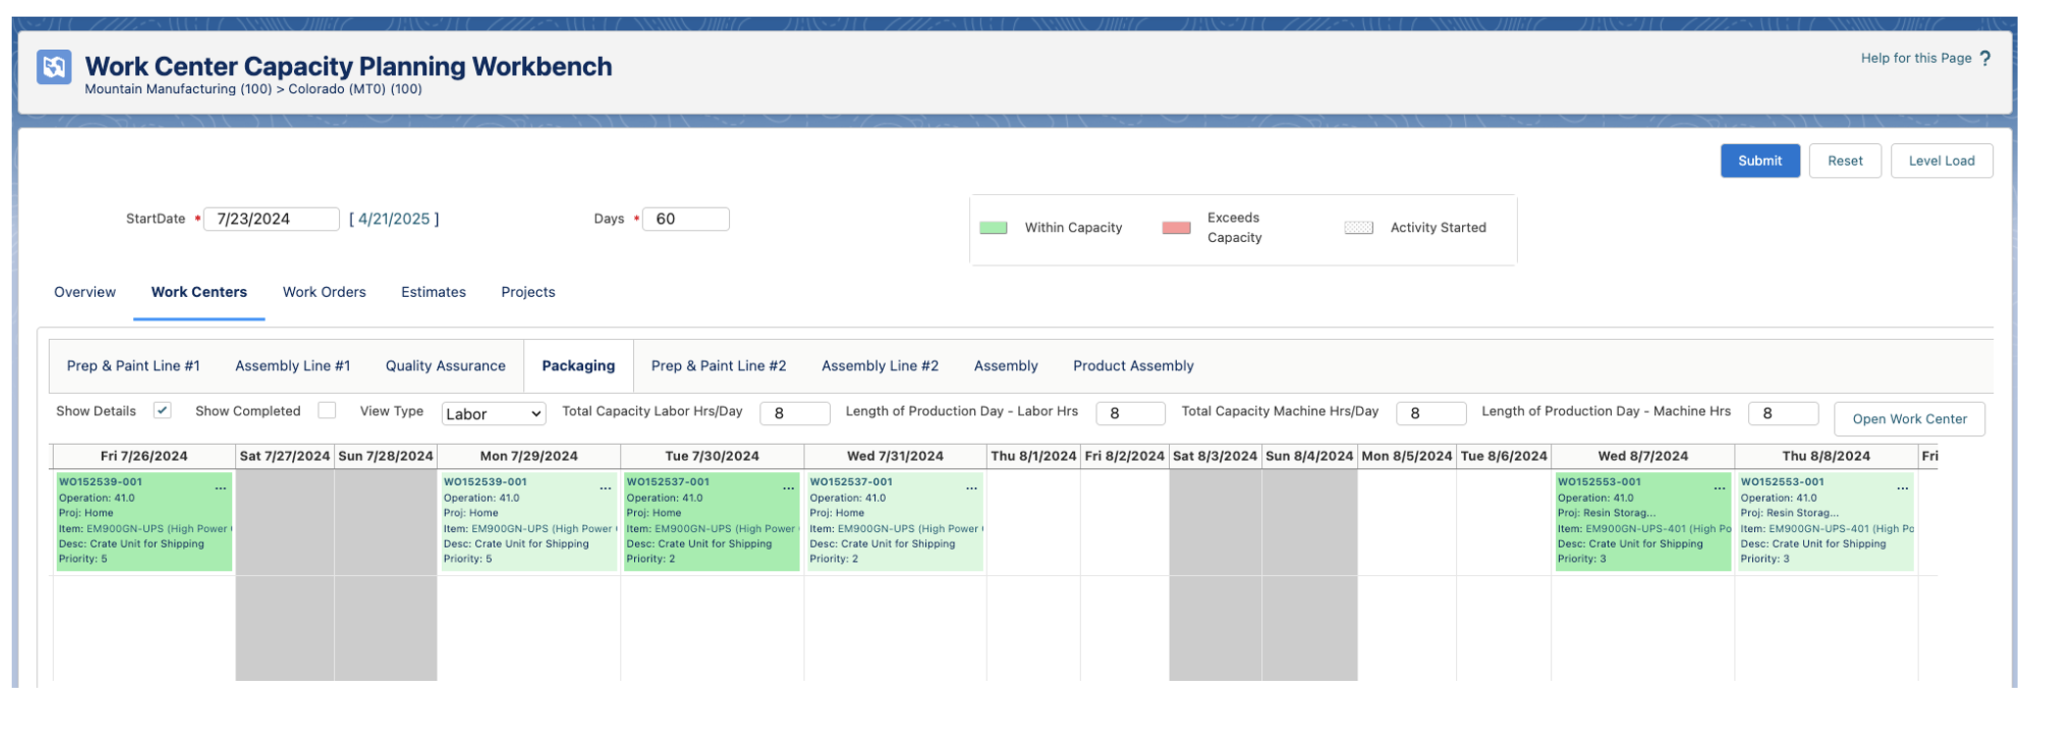This screenshot has width=2048, height=729.
Task: Open ellipsis menu on Fri 7/26 work order card
Action: (220, 488)
